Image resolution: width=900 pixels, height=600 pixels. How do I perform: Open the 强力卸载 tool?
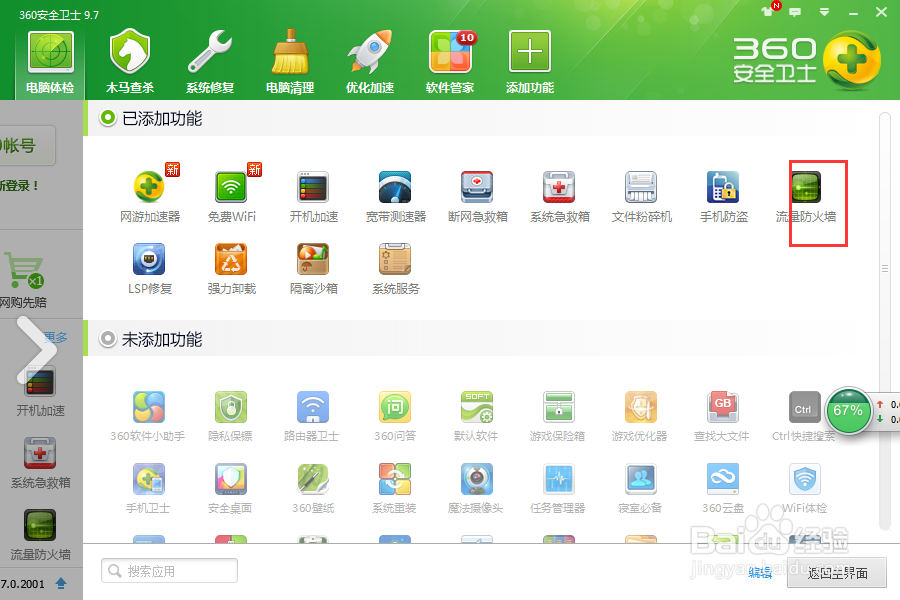(231, 269)
